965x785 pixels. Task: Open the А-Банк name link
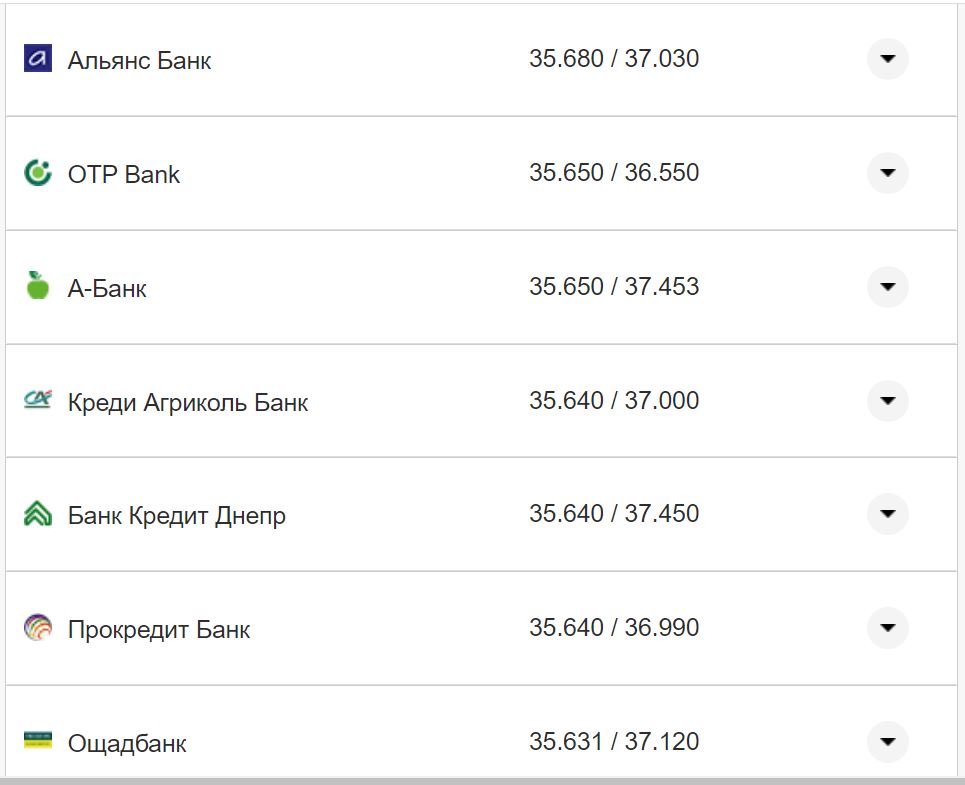[x=106, y=287]
